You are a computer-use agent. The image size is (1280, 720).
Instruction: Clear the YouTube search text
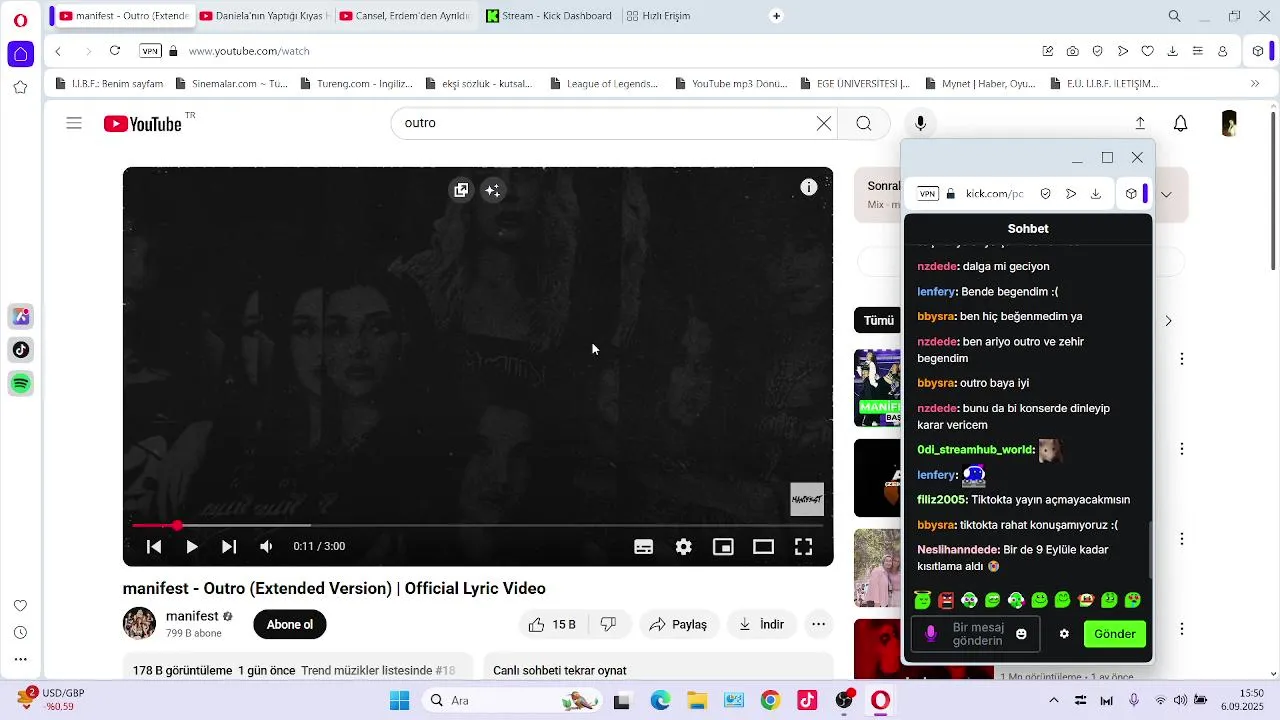click(824, 124)
